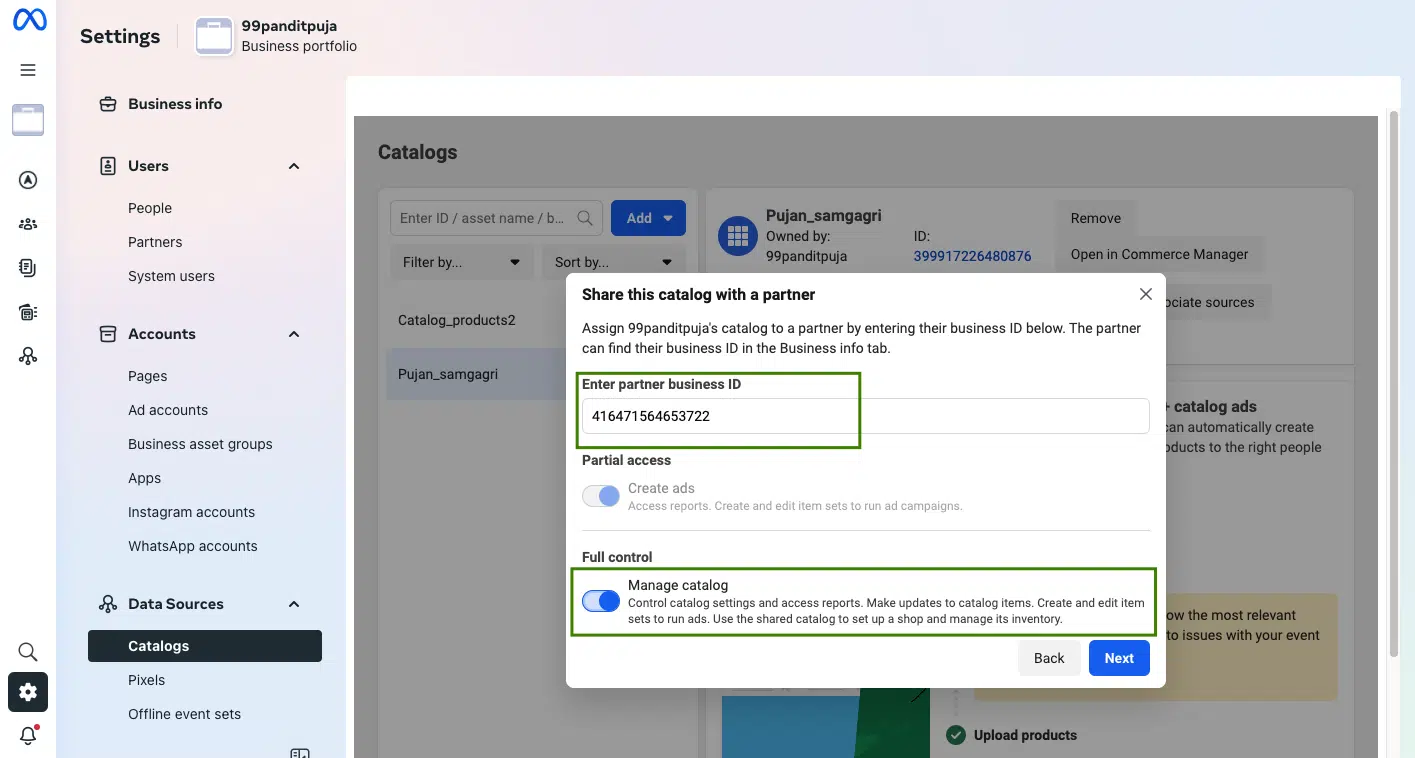
Task: Click the Upload products green check icon
Action: pos(956,735)
